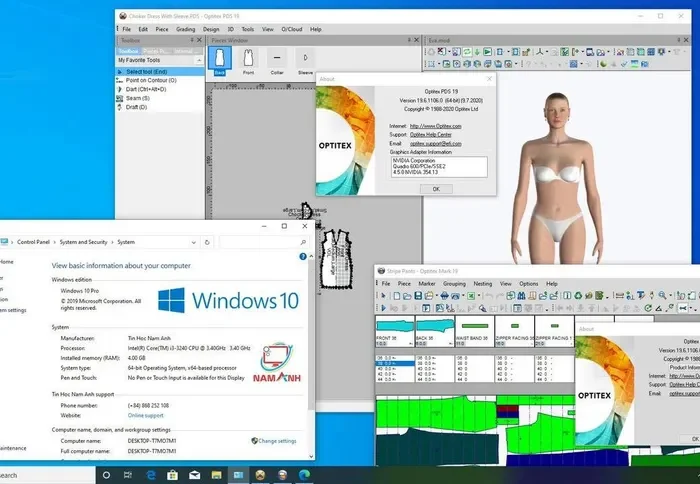Open the Optitex Help Center link
Viewport: 700px width, 484px height.
click(430, 134)
